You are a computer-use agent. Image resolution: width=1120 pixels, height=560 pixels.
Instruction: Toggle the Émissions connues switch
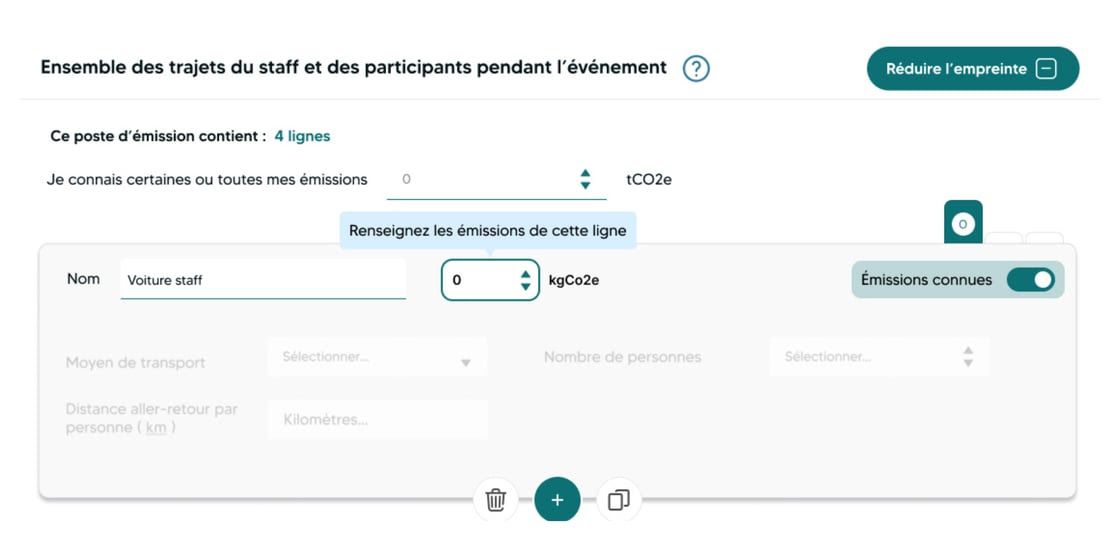[x=1030, y=280]
